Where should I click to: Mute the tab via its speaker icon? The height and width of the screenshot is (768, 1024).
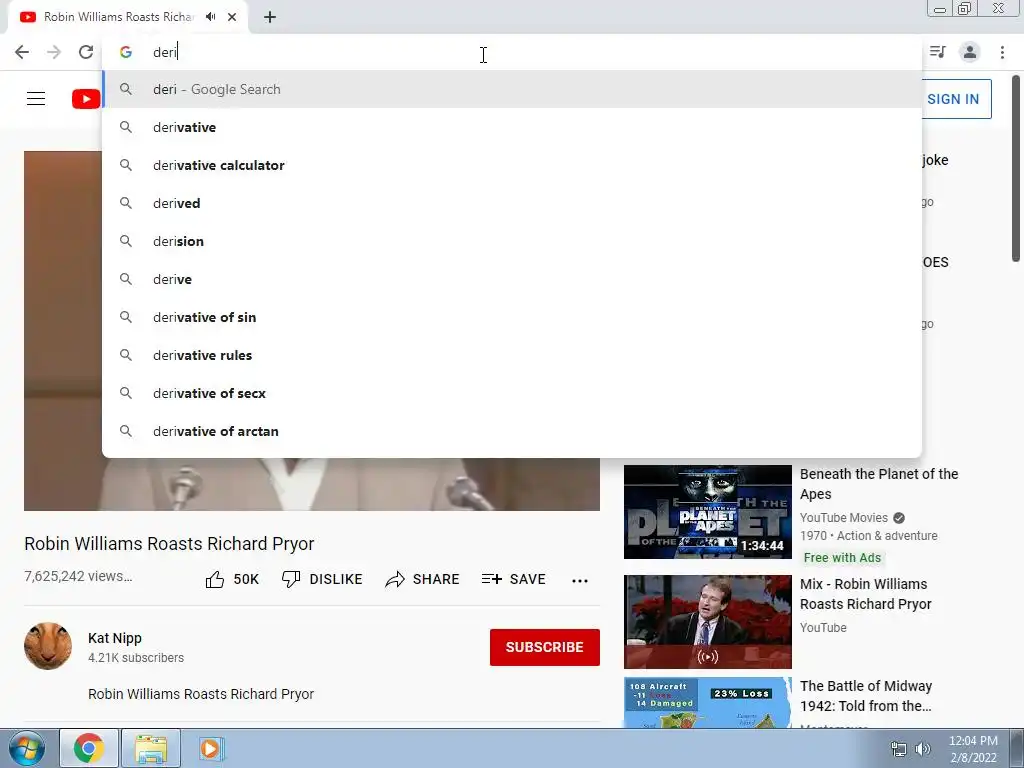[210, 17]
